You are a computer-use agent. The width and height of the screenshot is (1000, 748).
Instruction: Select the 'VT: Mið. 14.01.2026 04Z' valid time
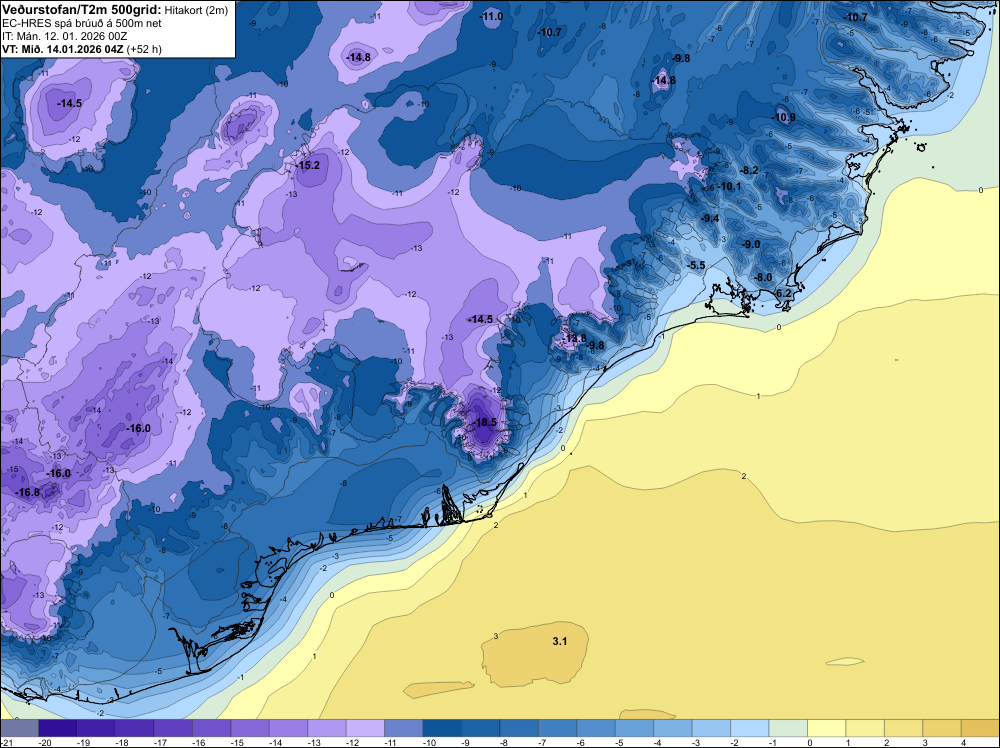pos(63,49)
